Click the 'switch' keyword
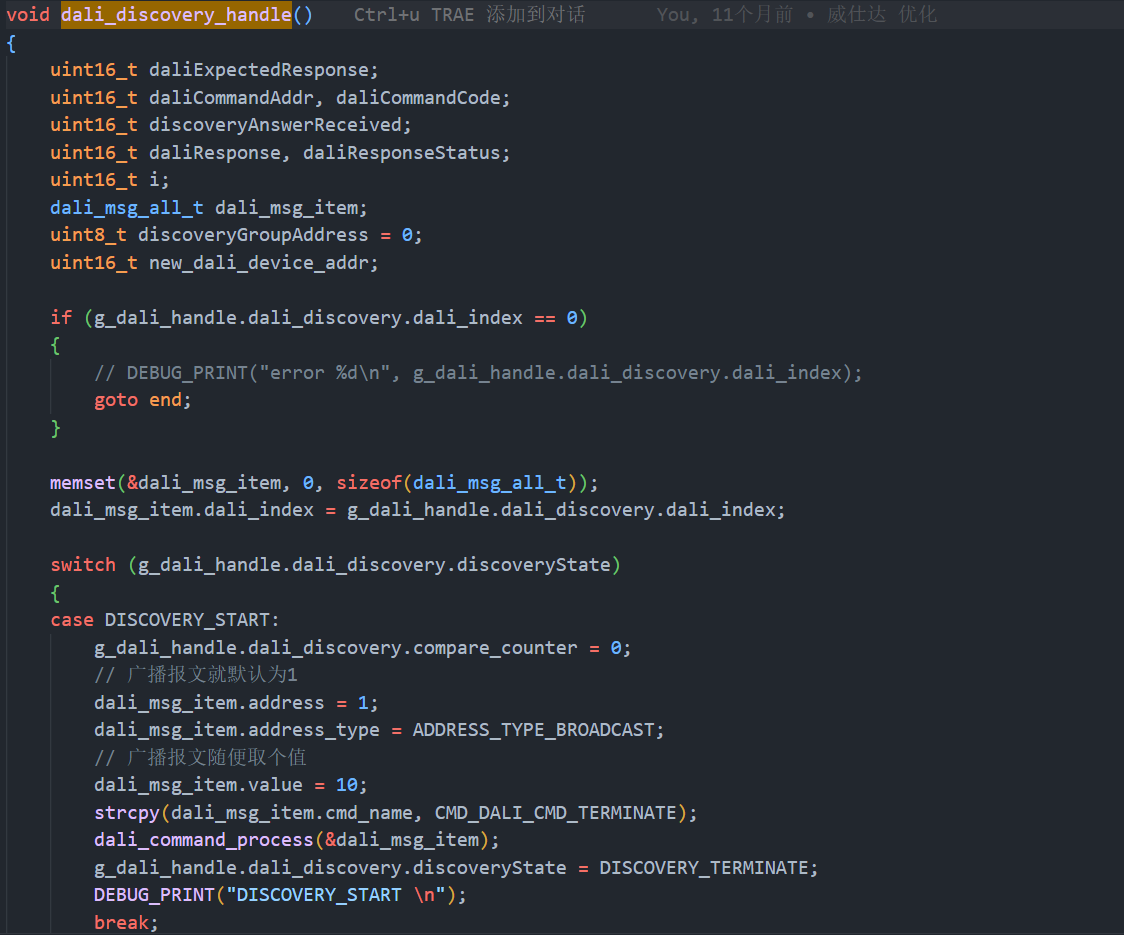The width and height of the screenshot is (1124, 935). (83, 565)
